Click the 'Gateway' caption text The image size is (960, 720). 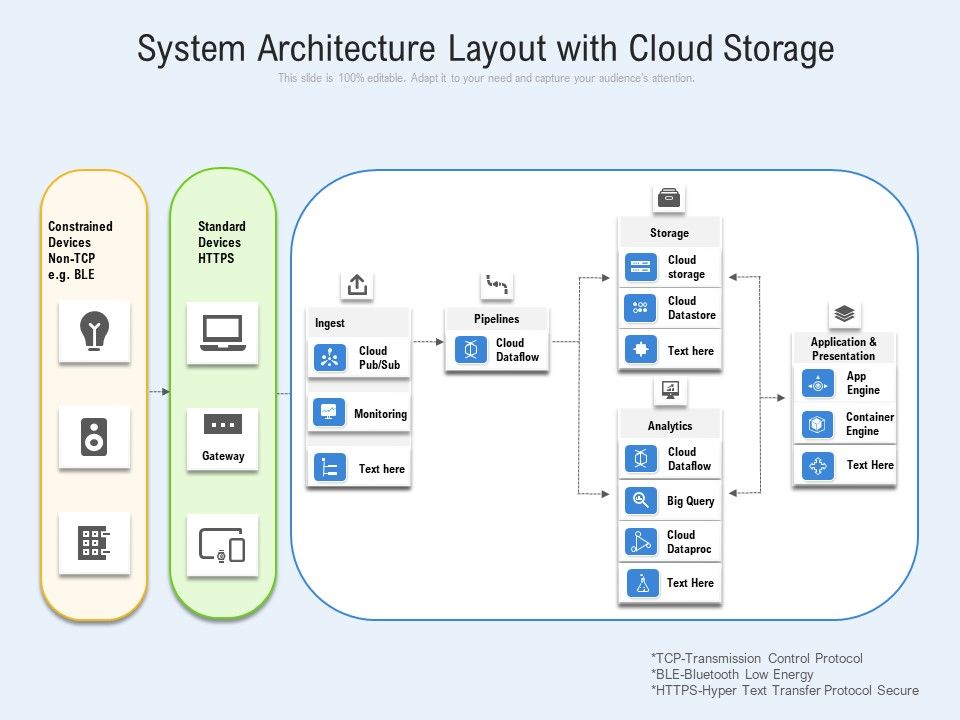(223, 456)
